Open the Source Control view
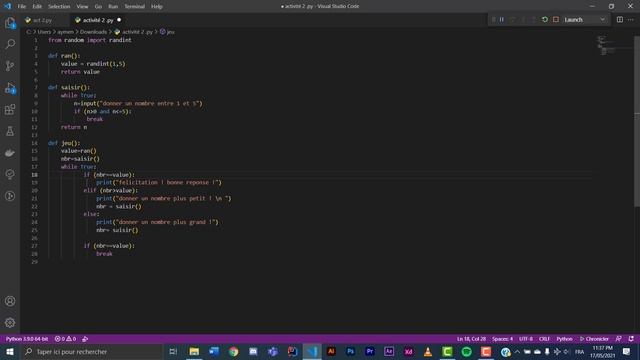Screen dimensions: 640x360 [10, 66]
